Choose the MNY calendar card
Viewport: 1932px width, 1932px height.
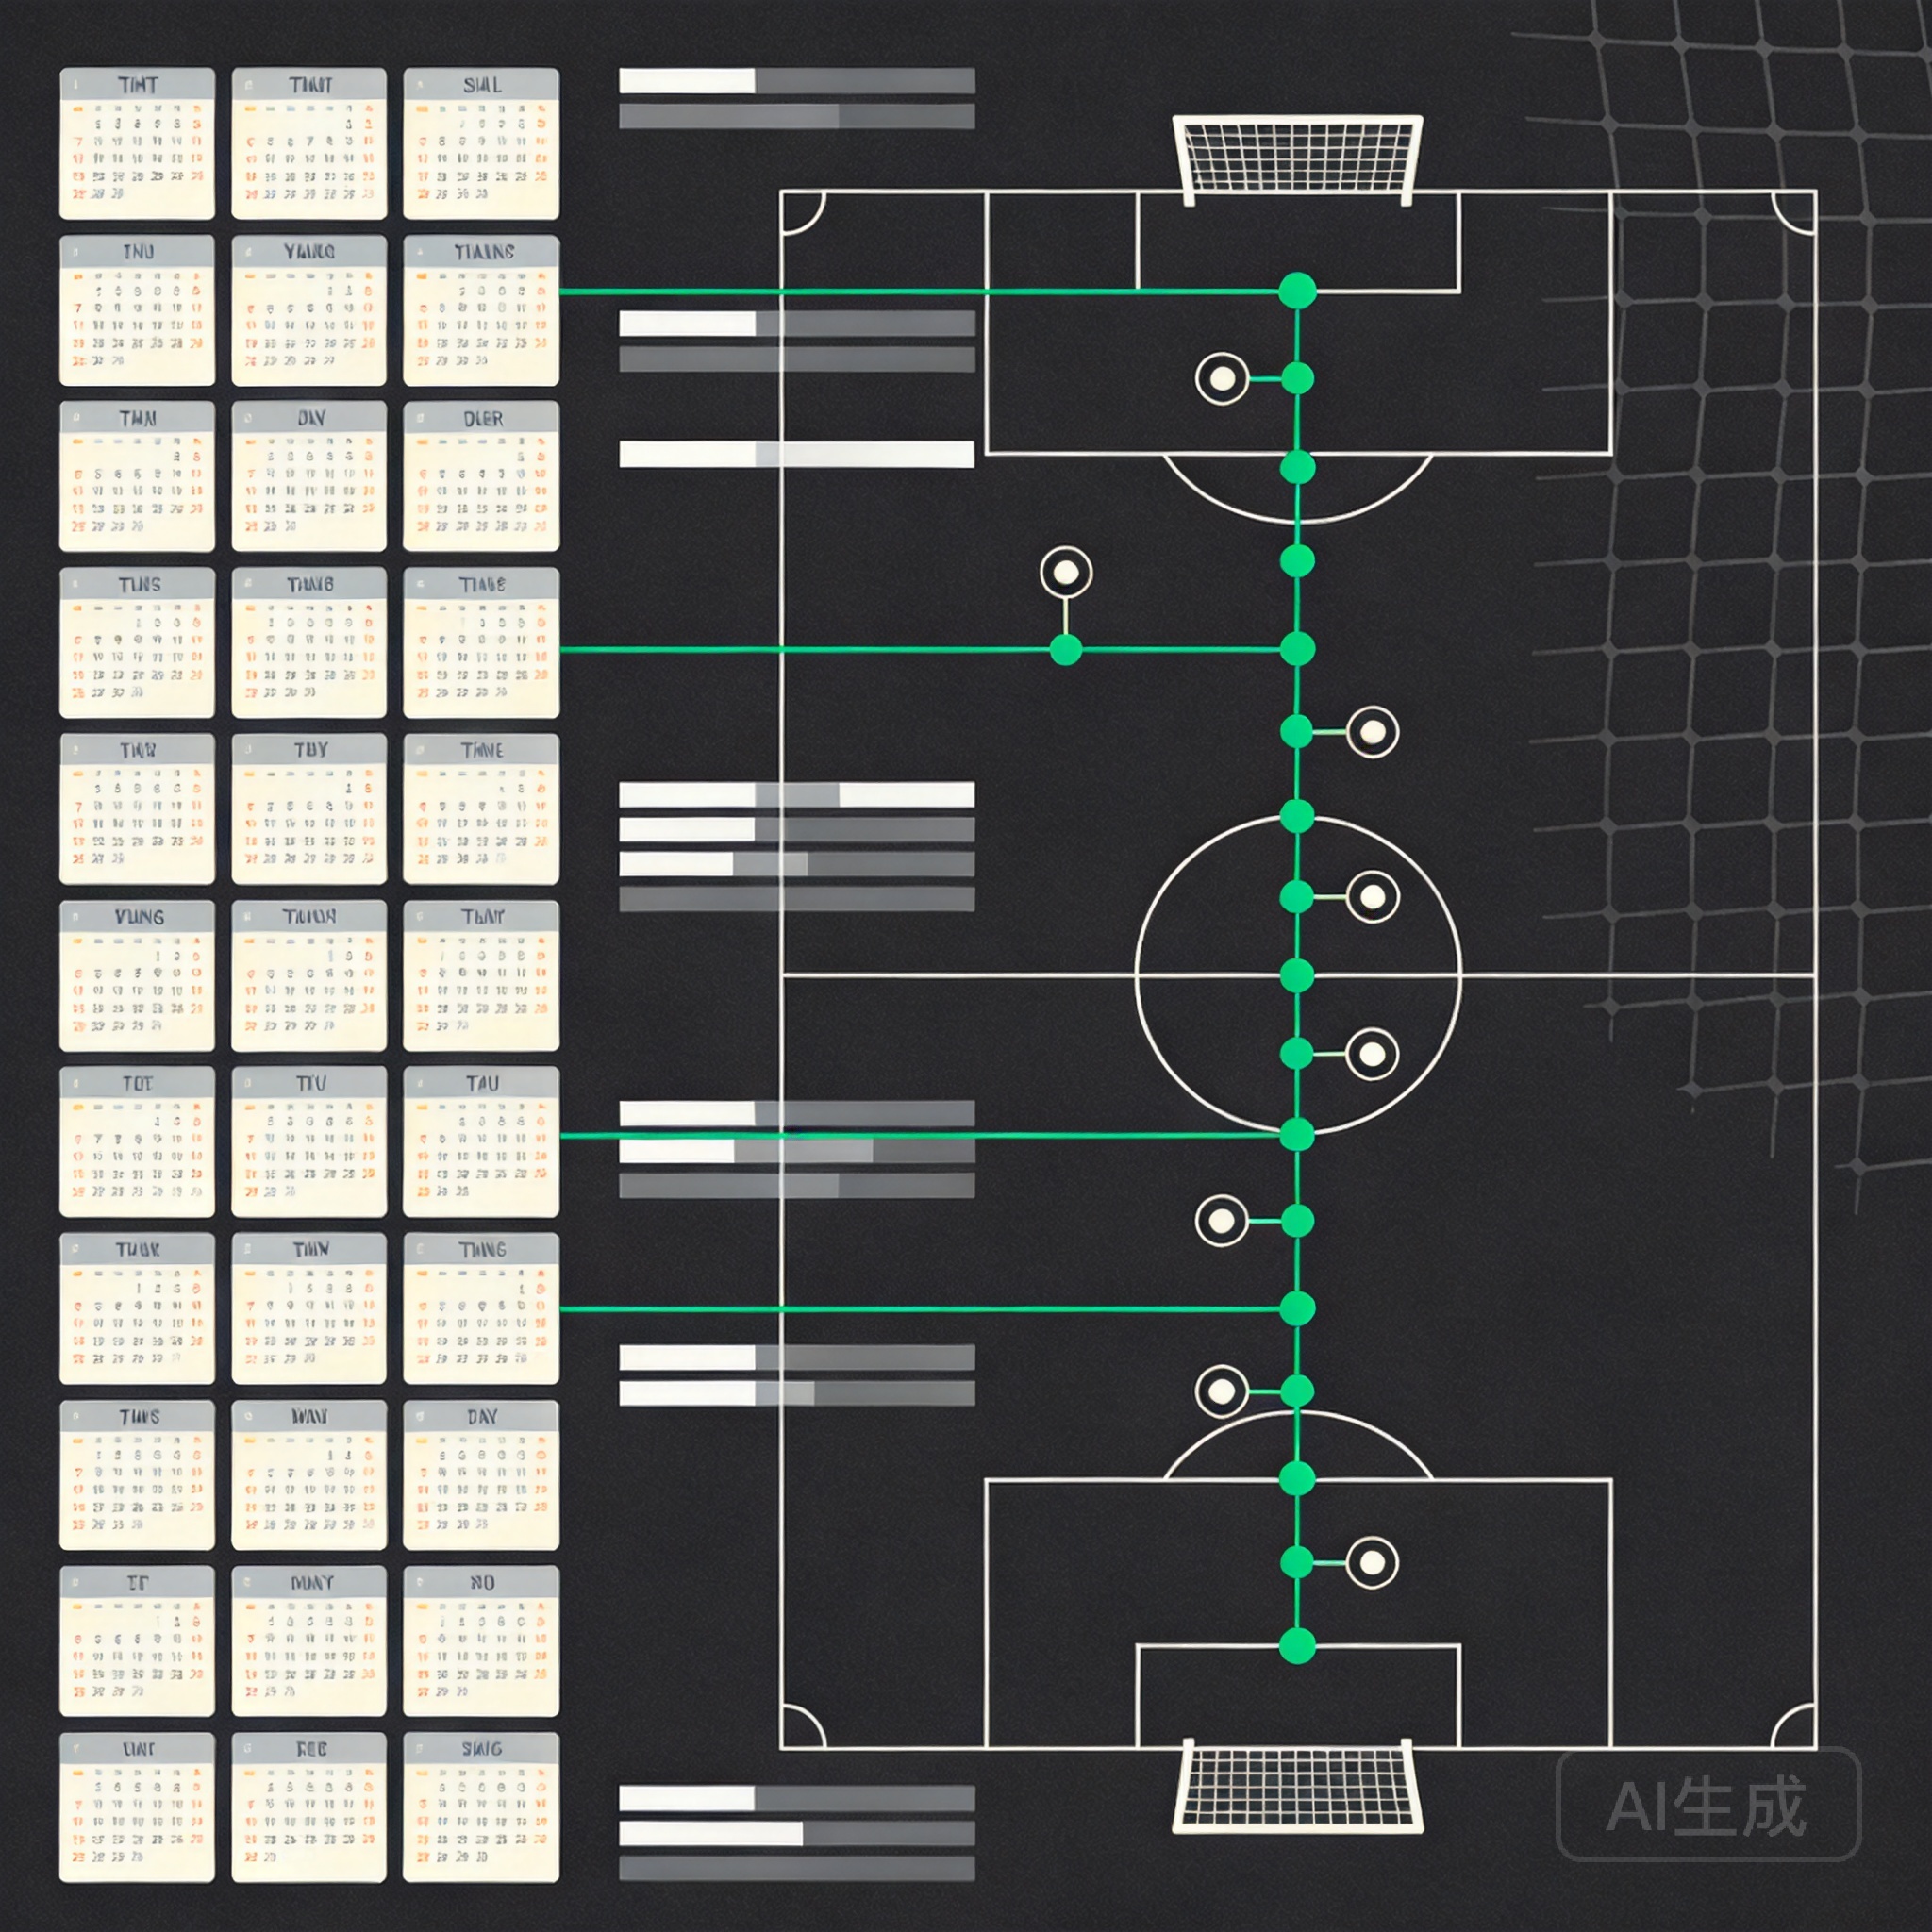tap(309, 1641)
